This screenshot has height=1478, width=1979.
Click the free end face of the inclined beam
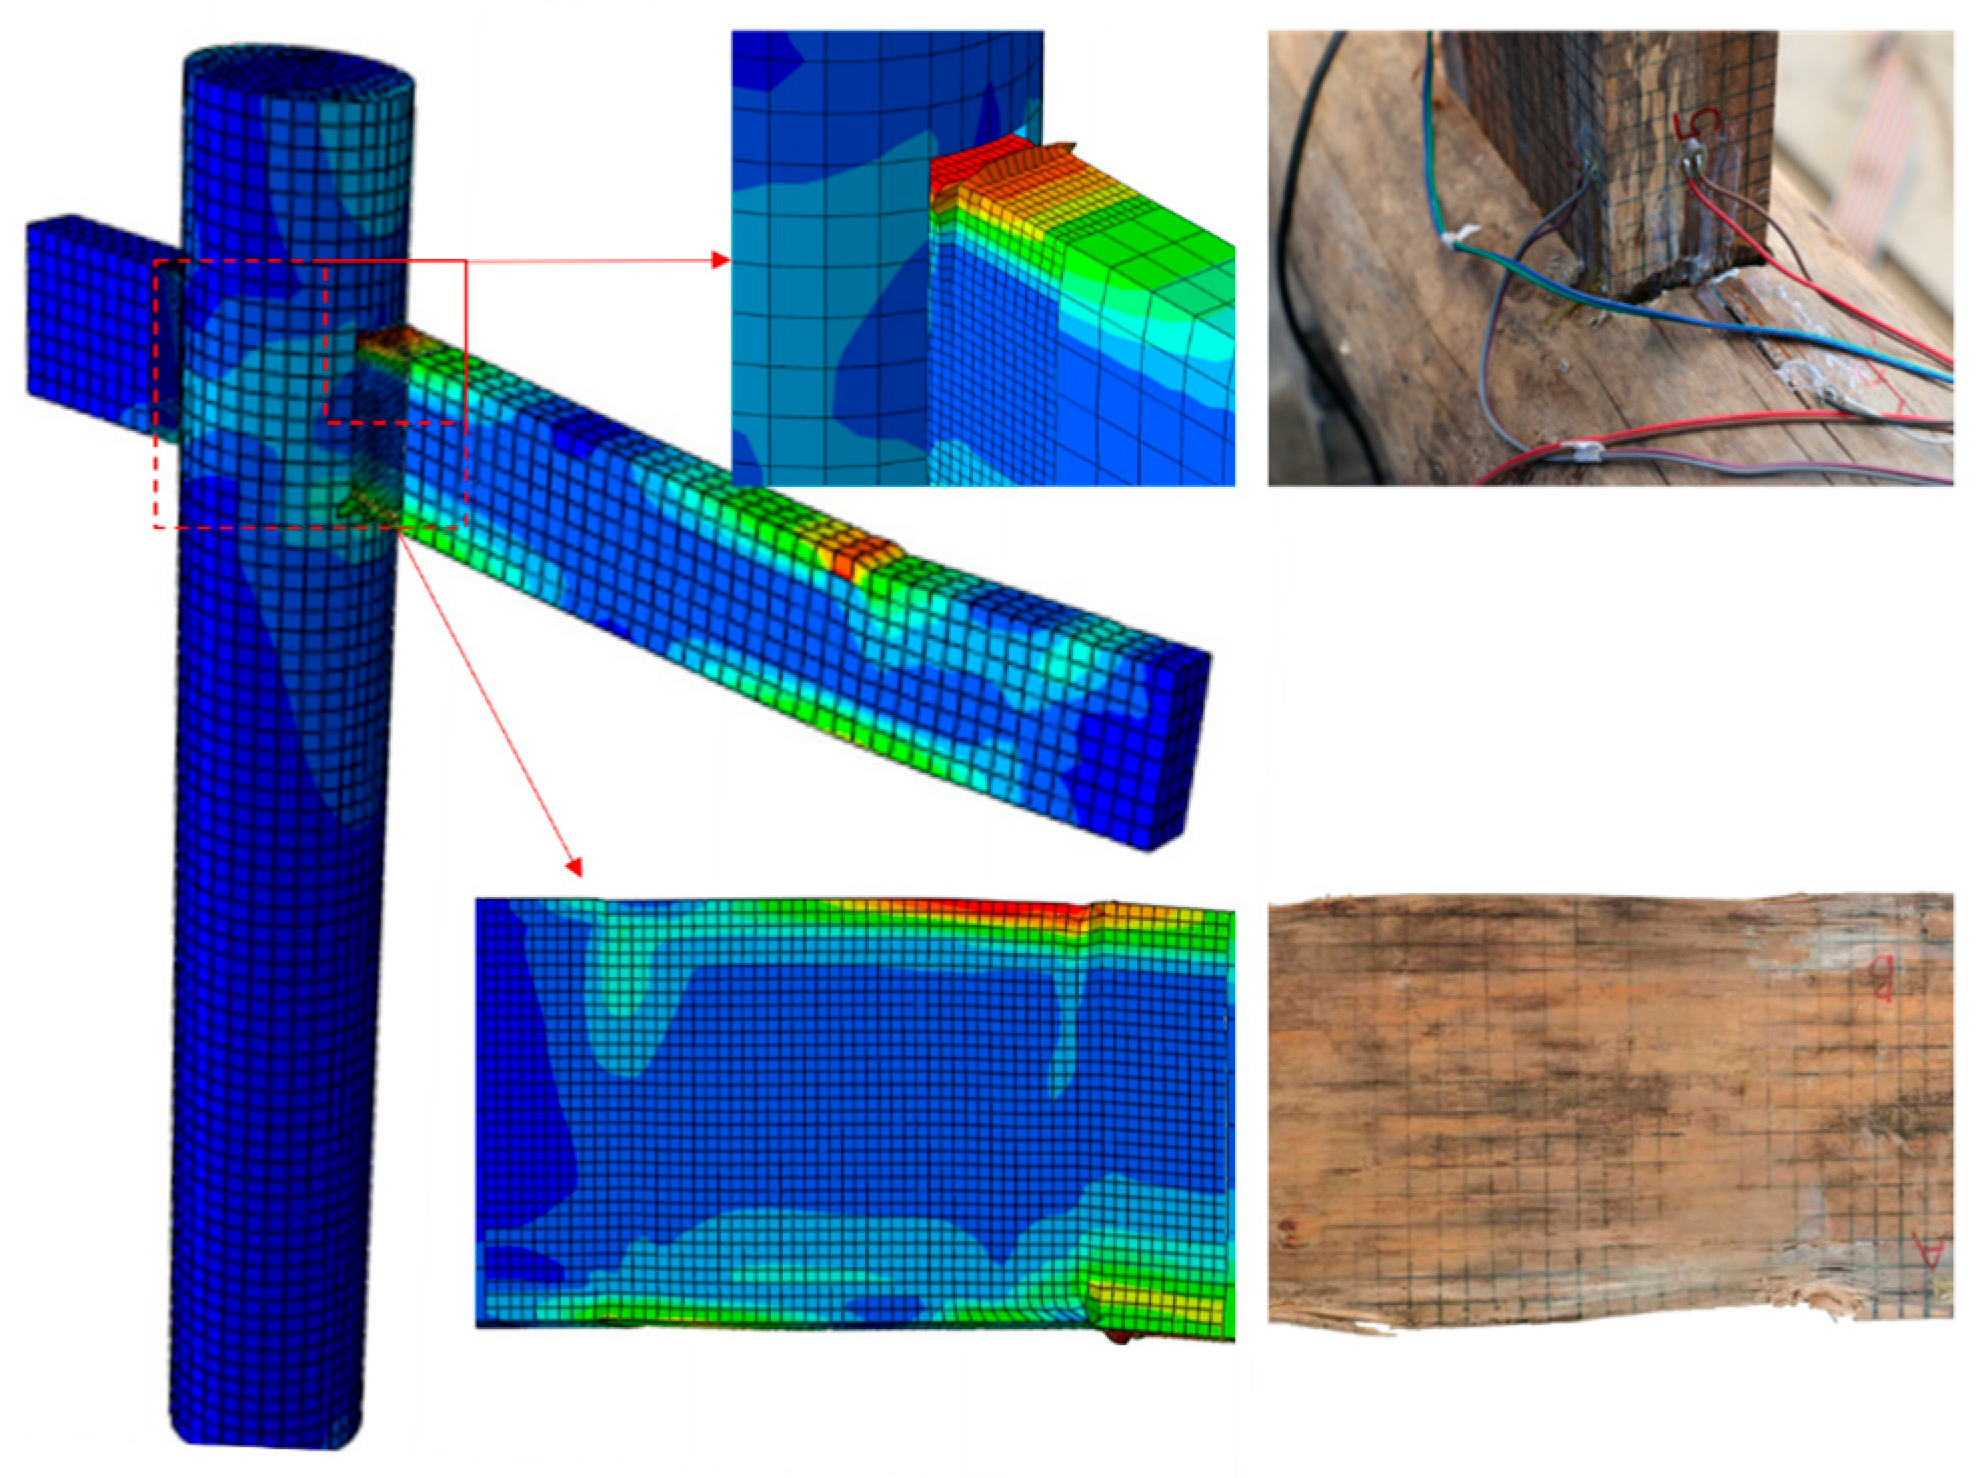[1178, 750]
